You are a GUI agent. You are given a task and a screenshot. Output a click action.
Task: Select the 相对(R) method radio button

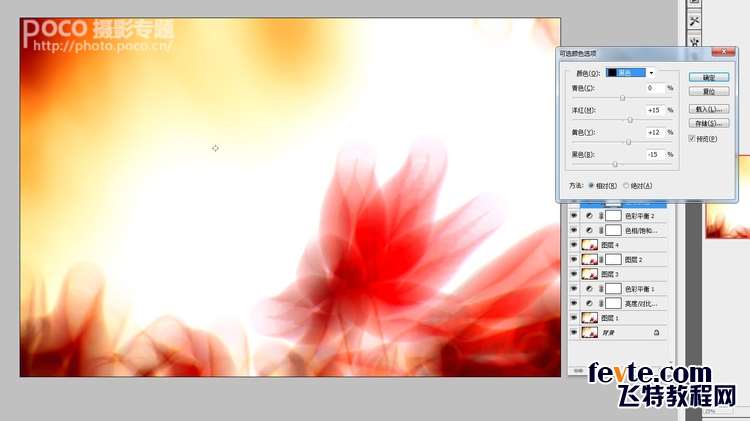(x=591, y=186)
